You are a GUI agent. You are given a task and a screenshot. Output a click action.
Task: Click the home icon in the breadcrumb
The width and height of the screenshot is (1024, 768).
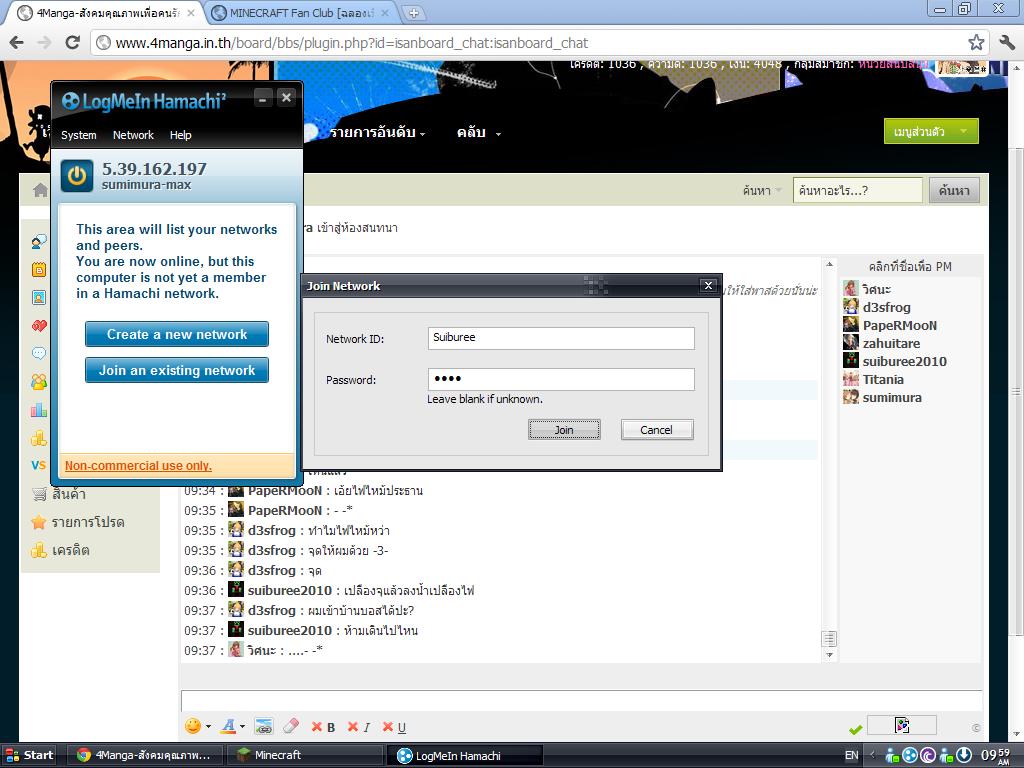click(40, 190)
